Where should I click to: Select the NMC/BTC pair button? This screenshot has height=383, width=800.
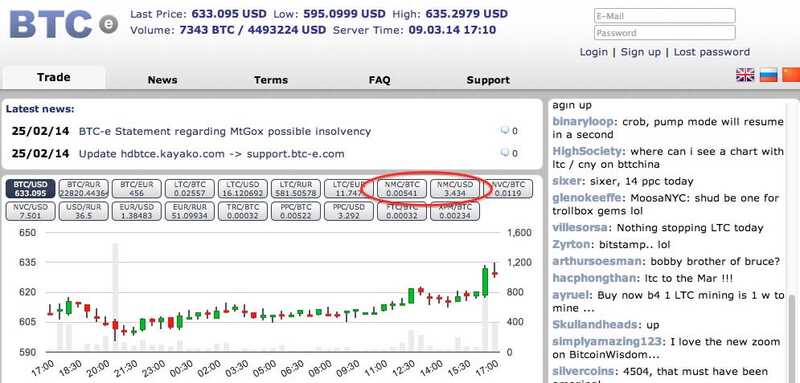tap(402, 189)
